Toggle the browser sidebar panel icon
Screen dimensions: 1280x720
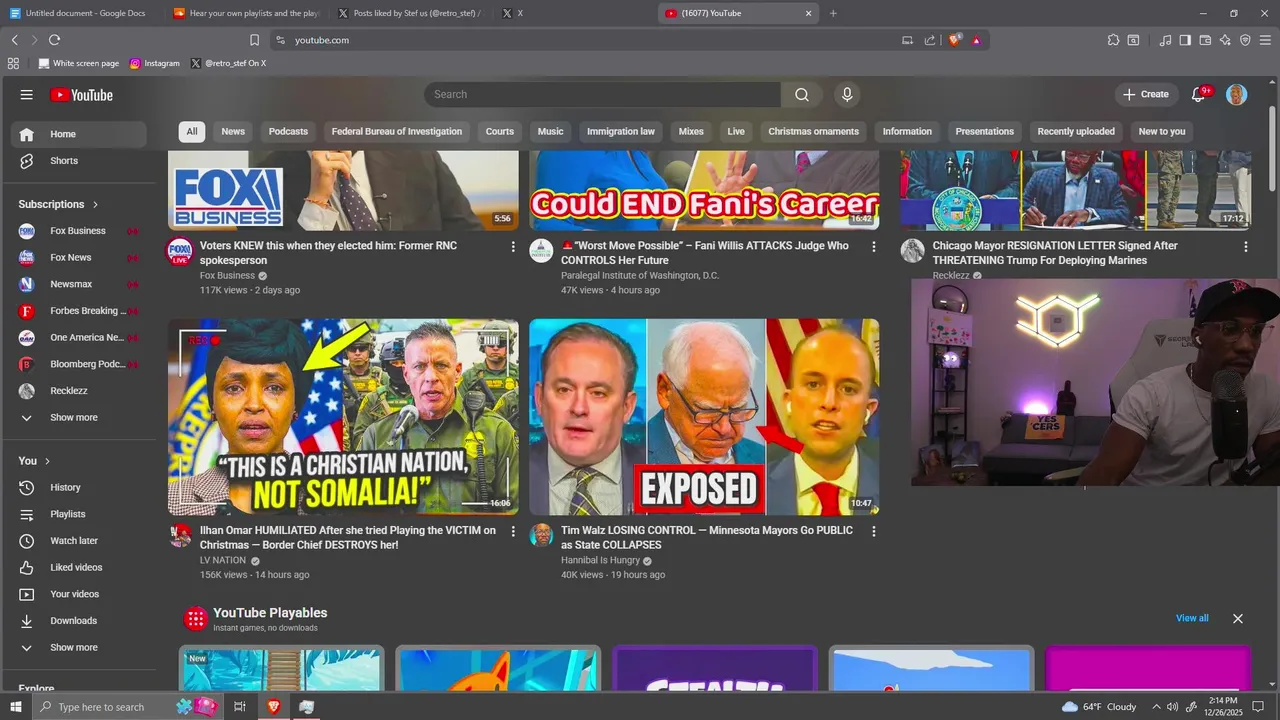(1185, 40)
